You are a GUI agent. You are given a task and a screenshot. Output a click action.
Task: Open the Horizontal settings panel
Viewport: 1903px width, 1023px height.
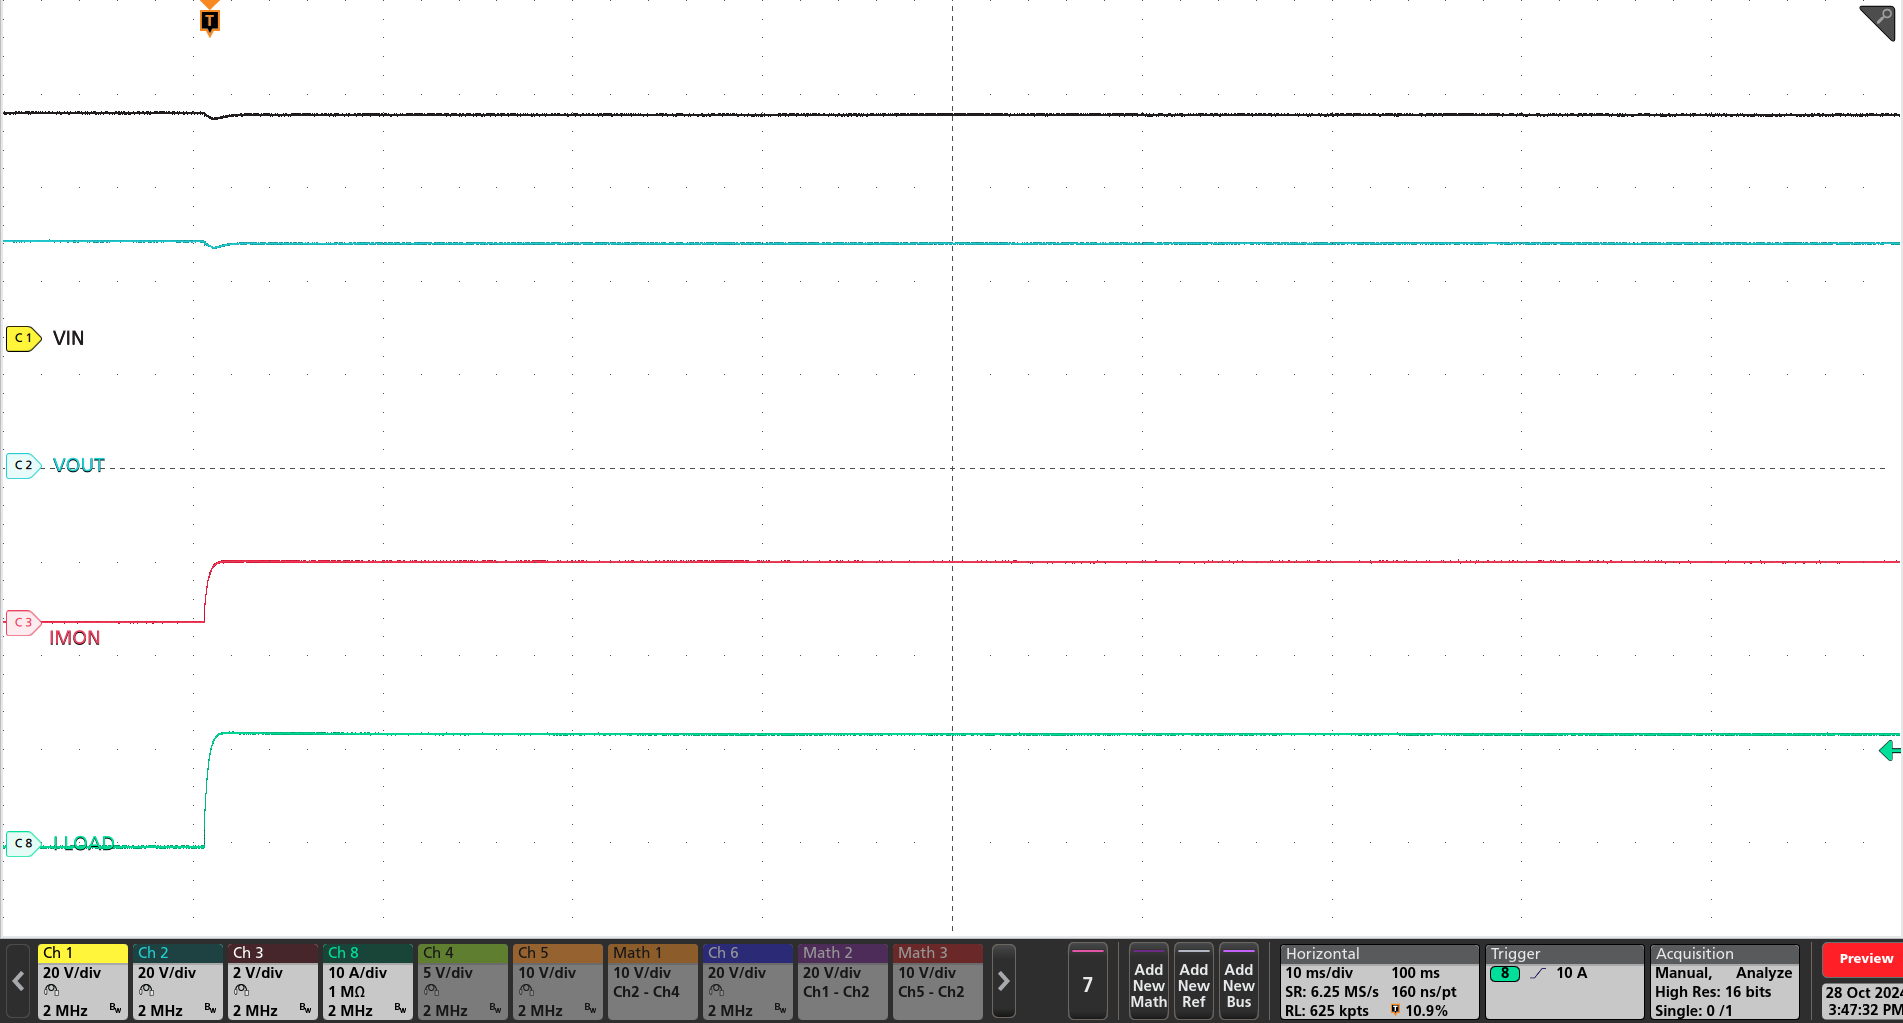pos(1378,981)
